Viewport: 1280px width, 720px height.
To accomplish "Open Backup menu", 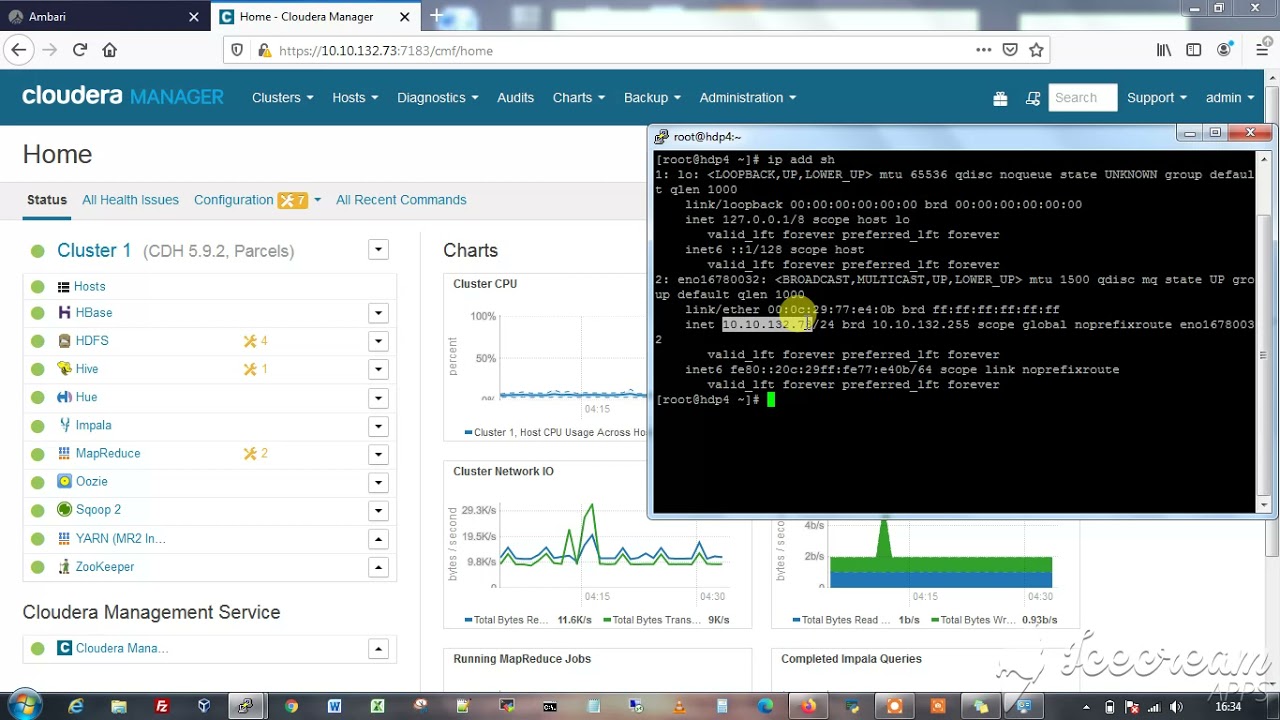I will point(652,97).
